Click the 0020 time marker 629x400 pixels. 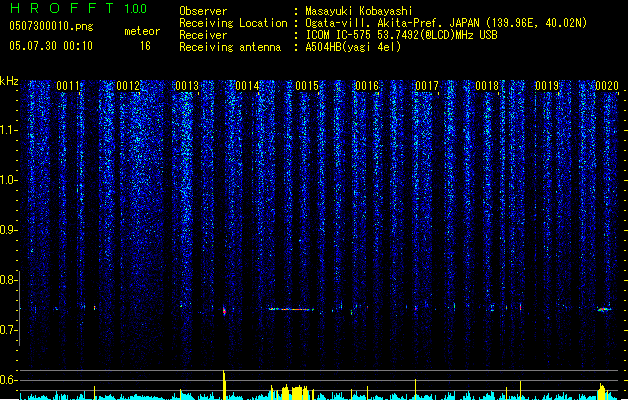[607, 86]
